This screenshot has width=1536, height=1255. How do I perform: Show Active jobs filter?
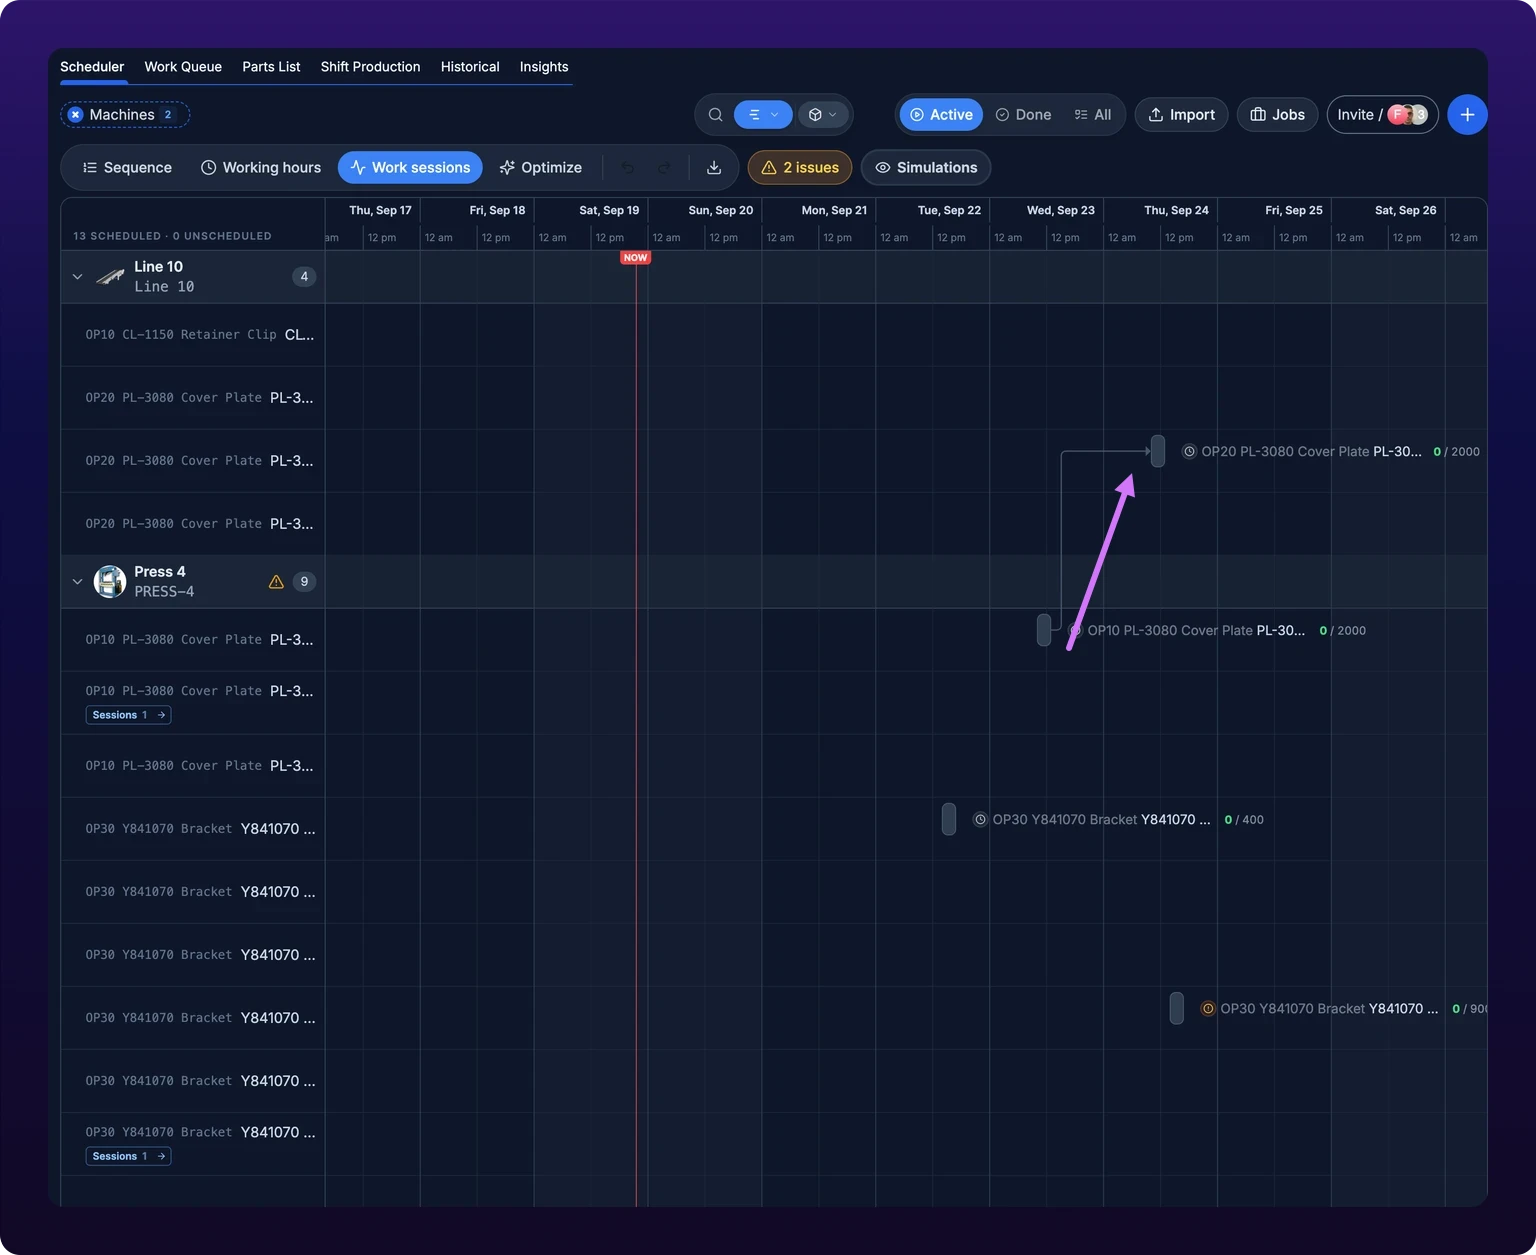coord(941,115)
